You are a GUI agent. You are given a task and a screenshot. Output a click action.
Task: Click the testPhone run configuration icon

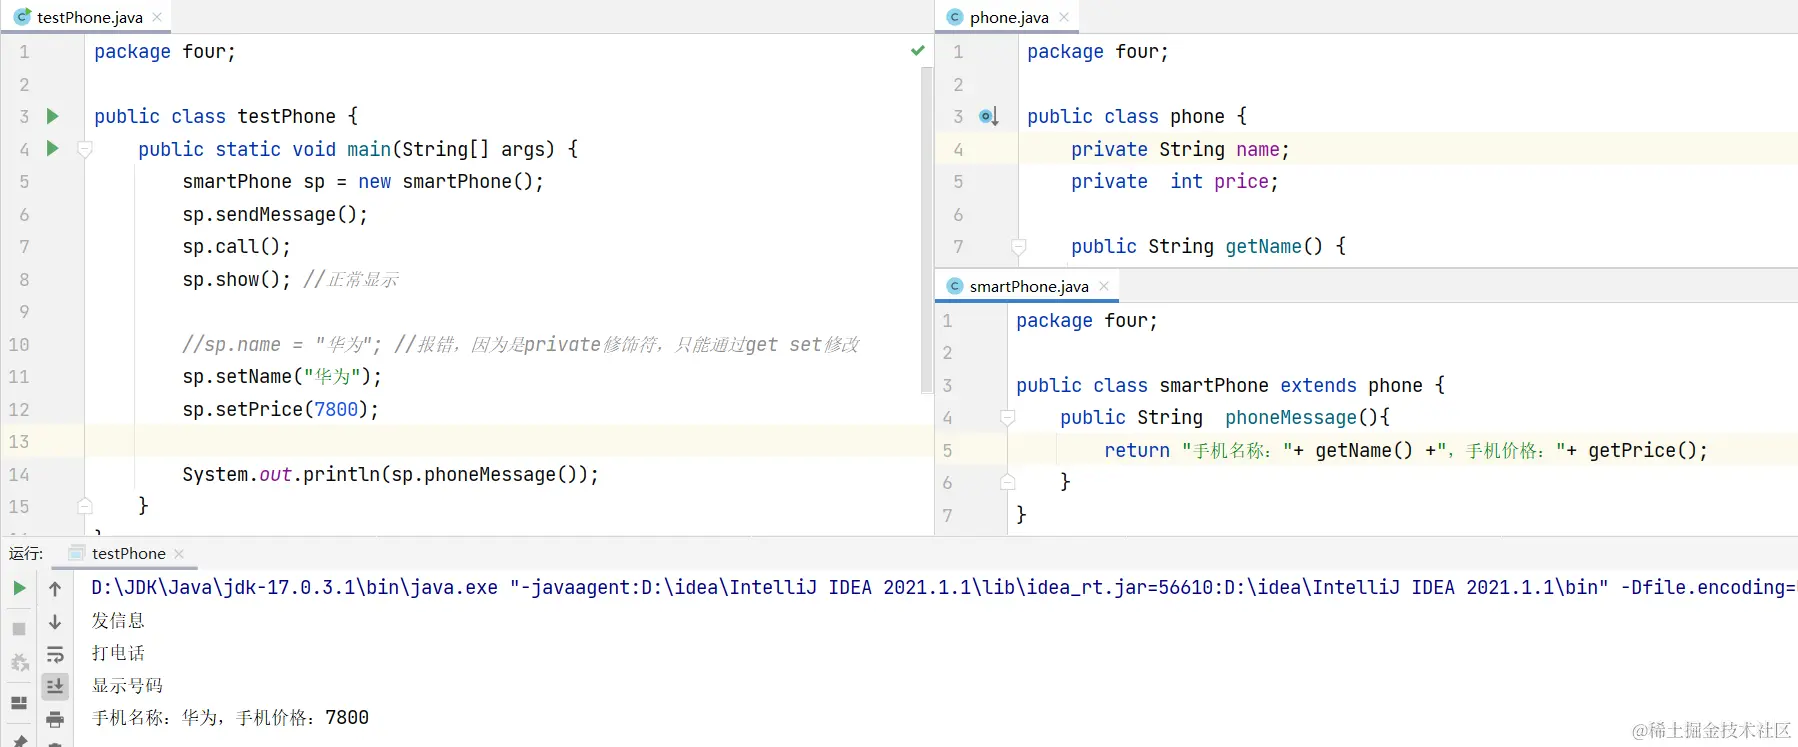pos(76,553)
